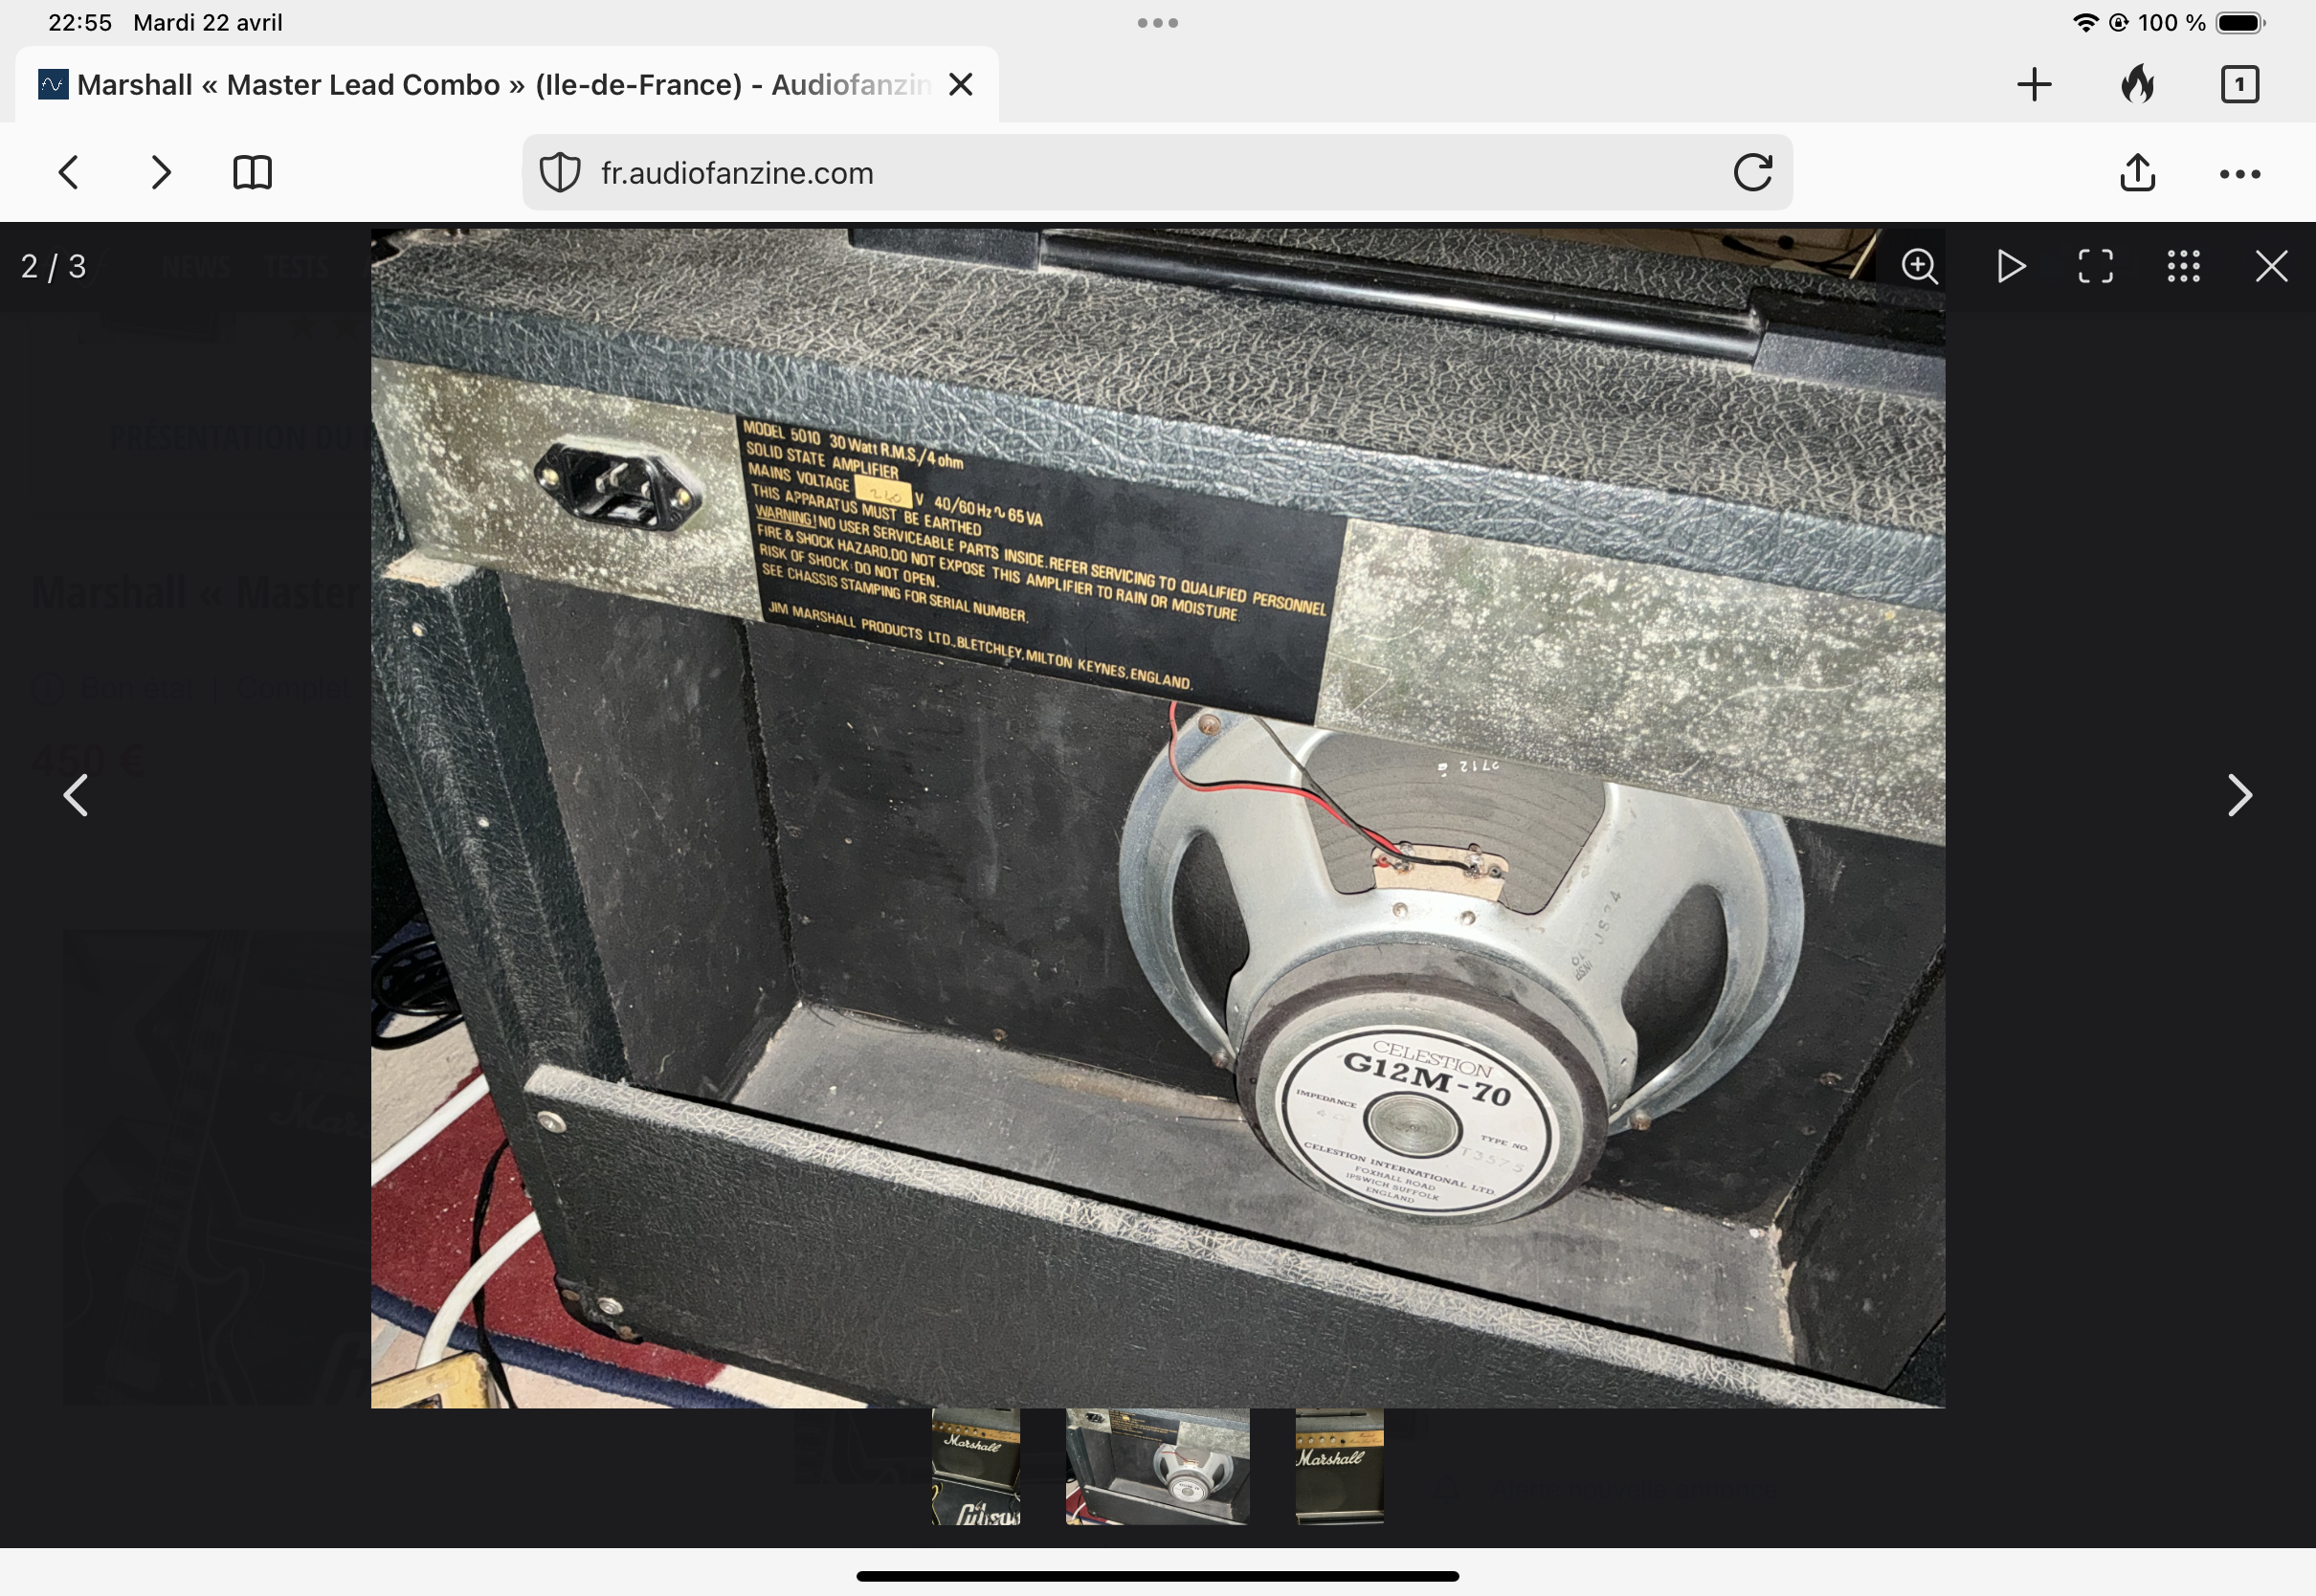
Task: Click the main amplifier back photo
Action: point(1157,818)
